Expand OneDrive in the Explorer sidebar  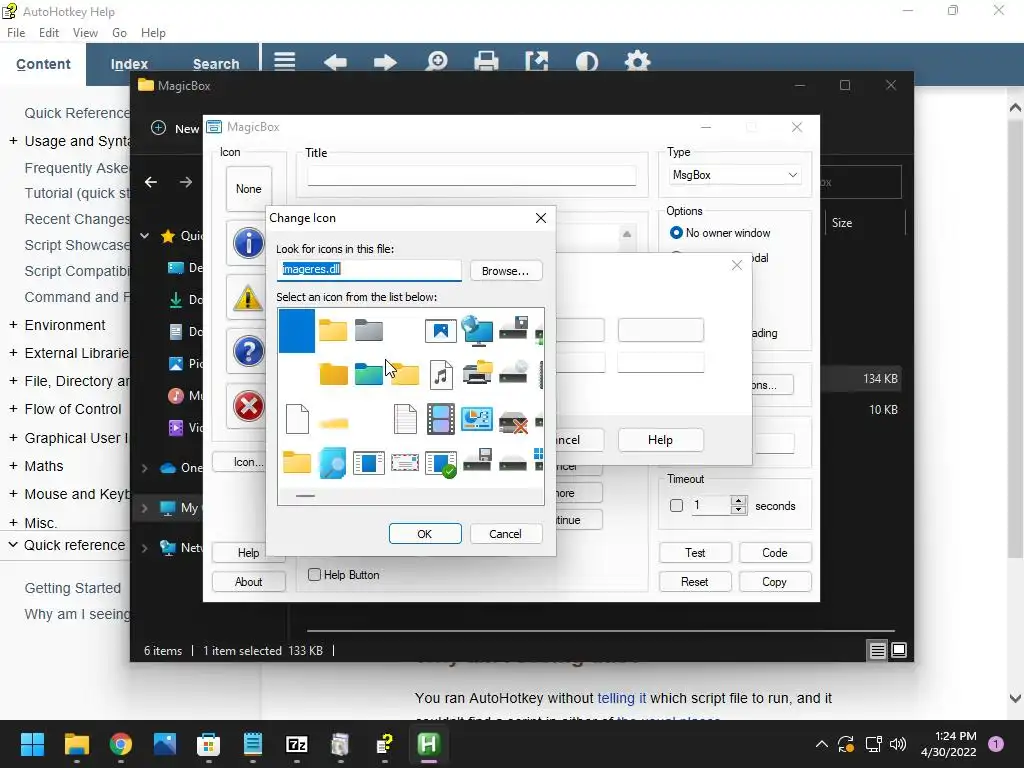point(144,468)
